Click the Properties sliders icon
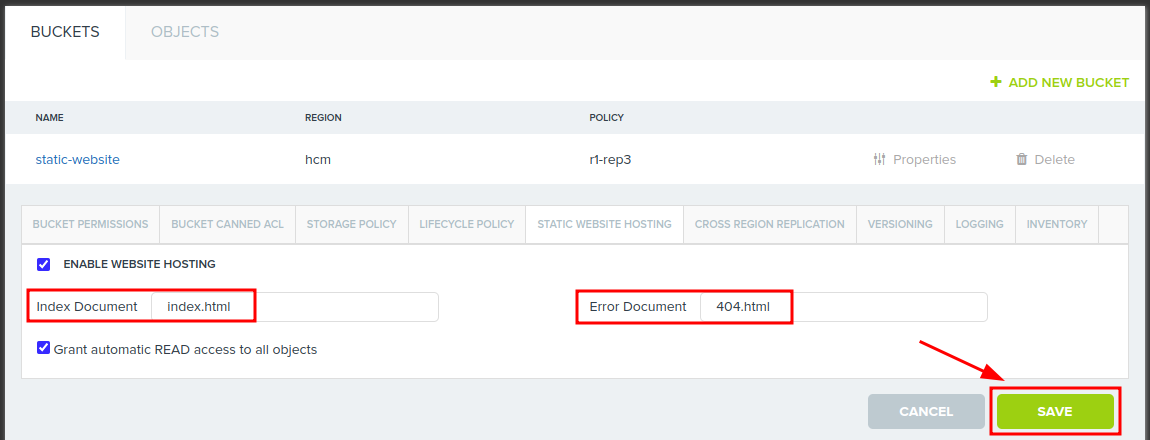This screenshot has height=440, width=1150. [880, 159]
